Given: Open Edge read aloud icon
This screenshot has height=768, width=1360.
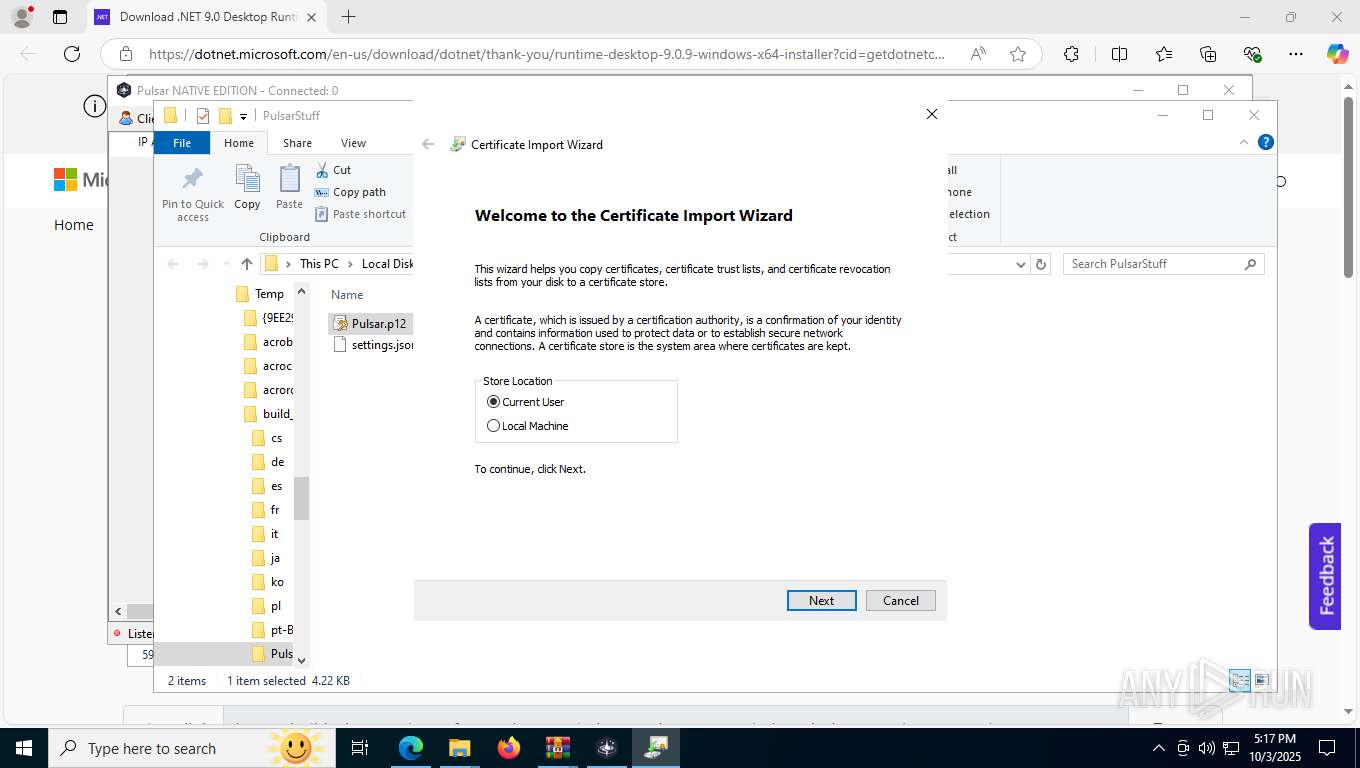Looking at the screenshot, I should tap(978, 54).
